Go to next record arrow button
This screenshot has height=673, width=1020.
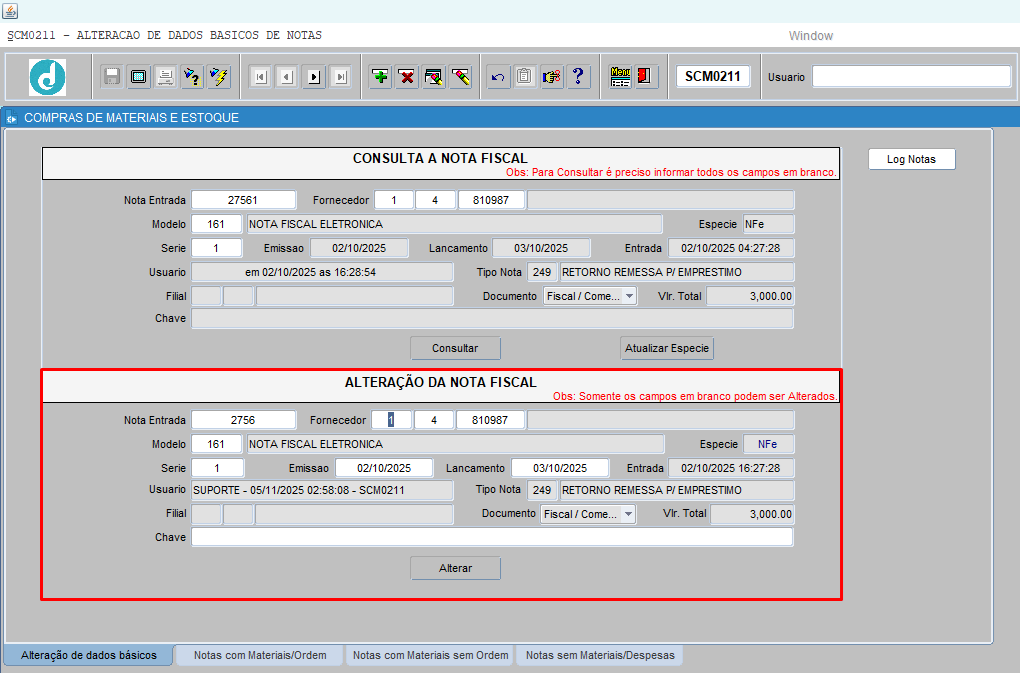[314, 77]
